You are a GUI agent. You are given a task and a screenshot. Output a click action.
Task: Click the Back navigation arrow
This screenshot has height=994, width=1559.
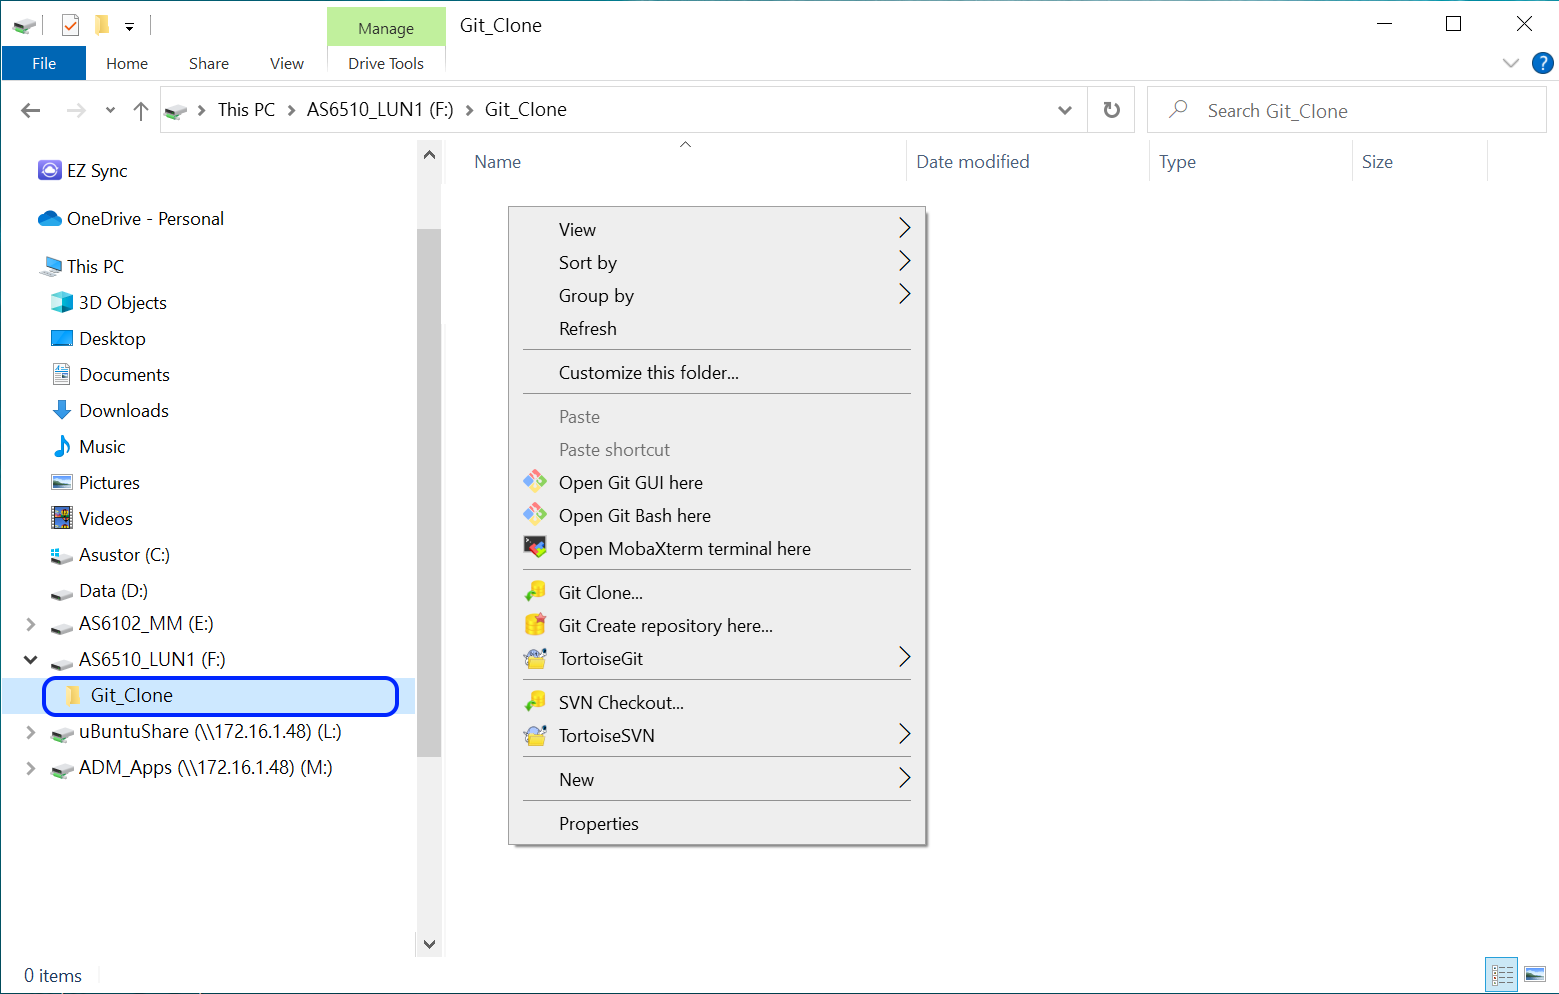31,110
